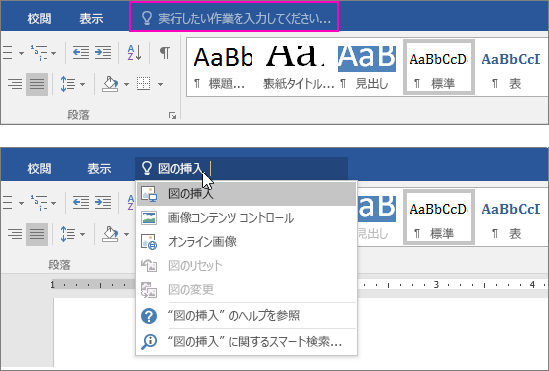Screen dimensions: 549x371
Task: Decrease indent in the lower ribbon
Action: [x=81, y=202]
